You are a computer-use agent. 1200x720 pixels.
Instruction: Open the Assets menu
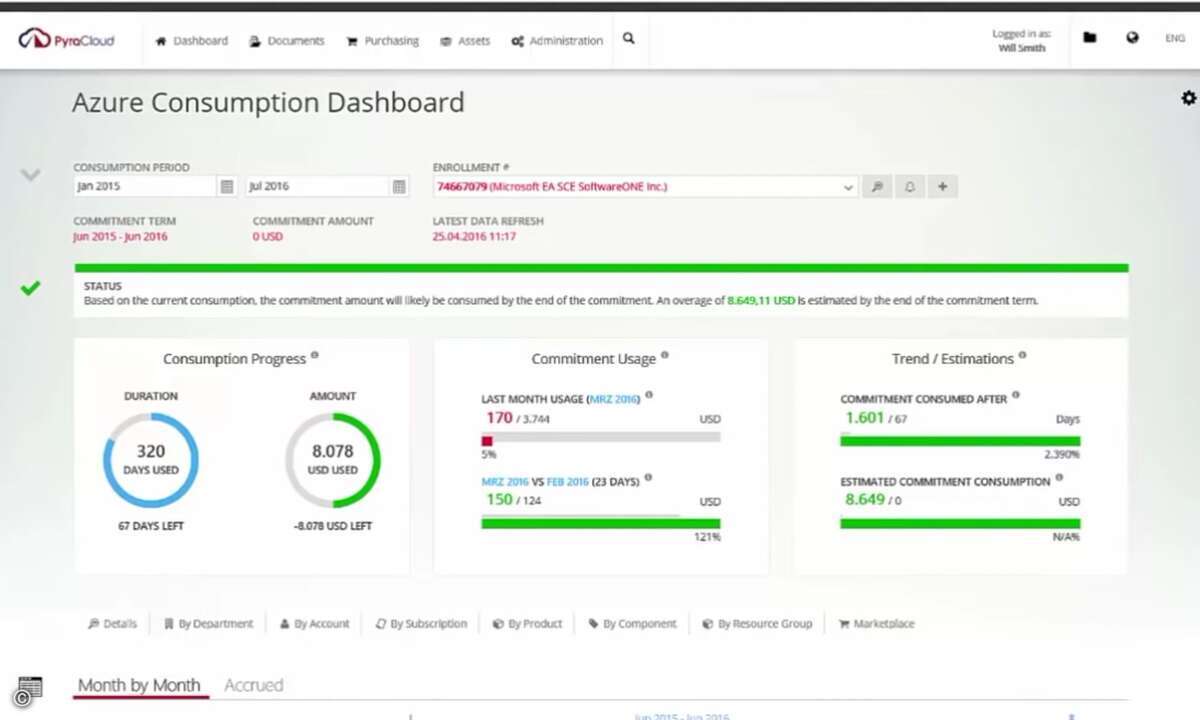tap(466, 41)
